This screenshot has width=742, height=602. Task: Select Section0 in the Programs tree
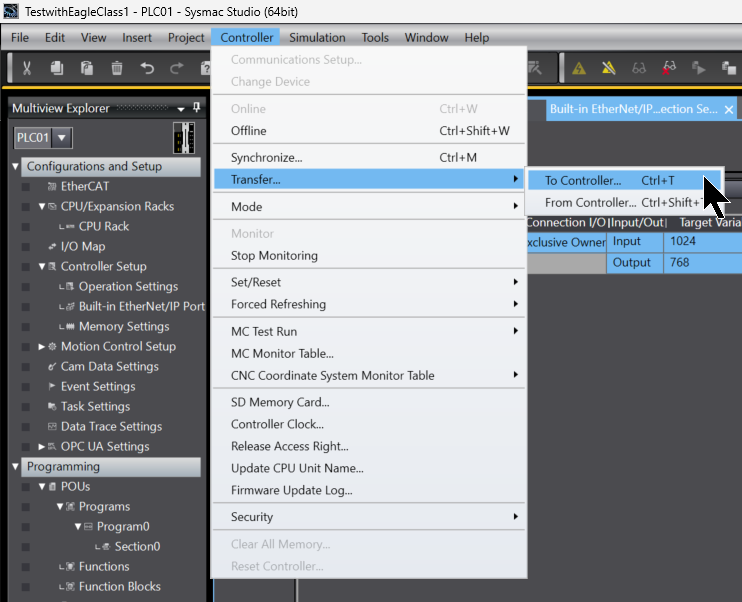(137, 547)
